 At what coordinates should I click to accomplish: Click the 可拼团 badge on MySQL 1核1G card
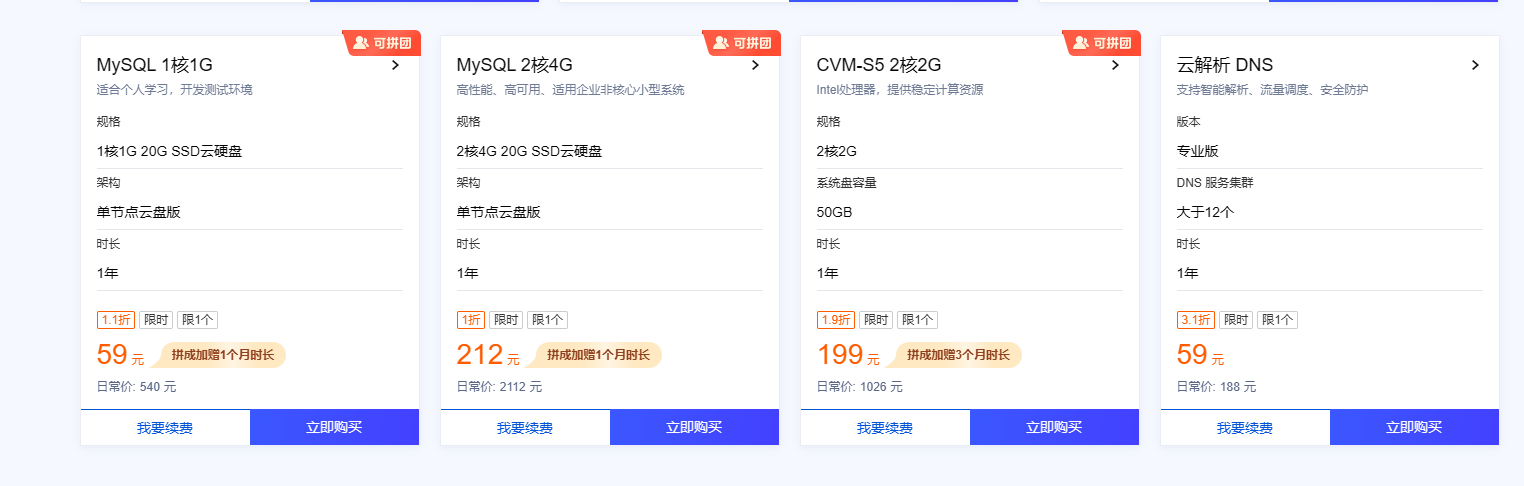tap(382, 43)
